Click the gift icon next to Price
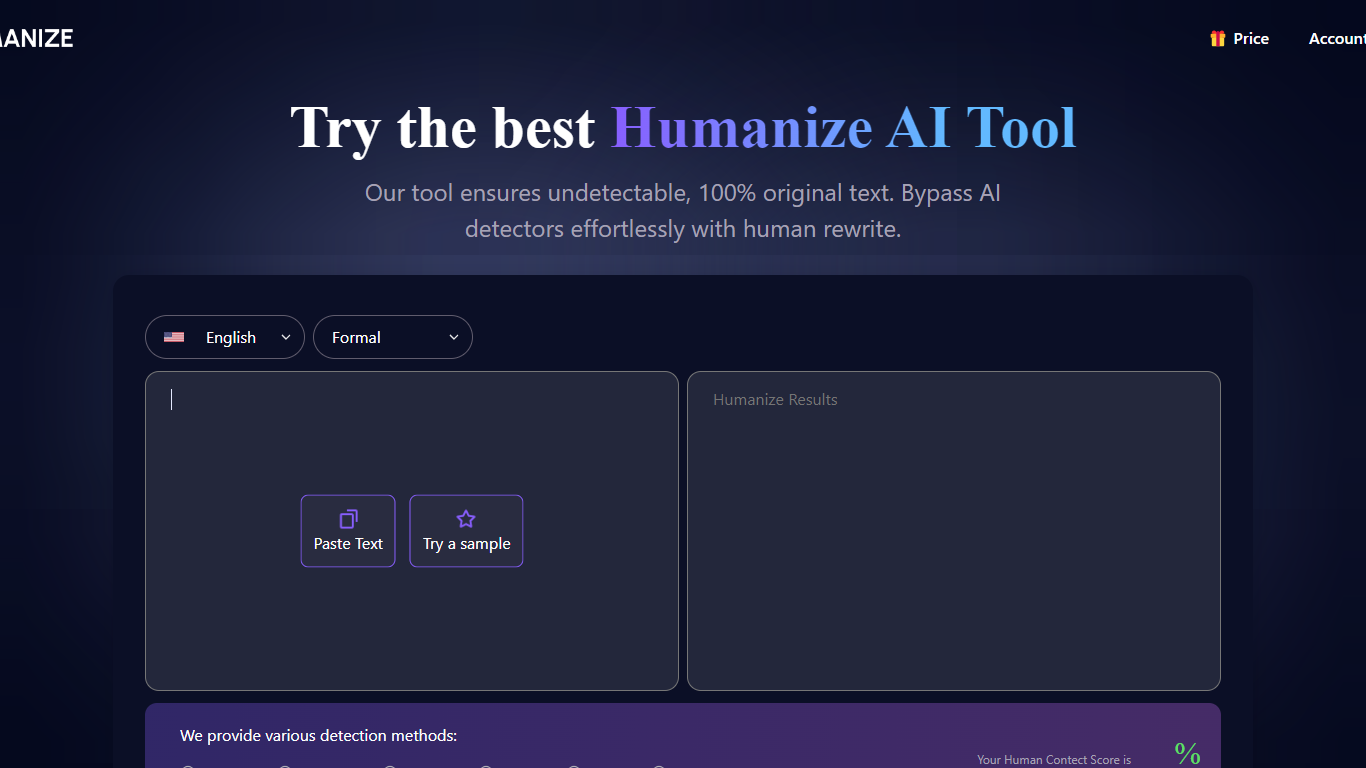The image size is (1366, 768). click(1217, 38)
